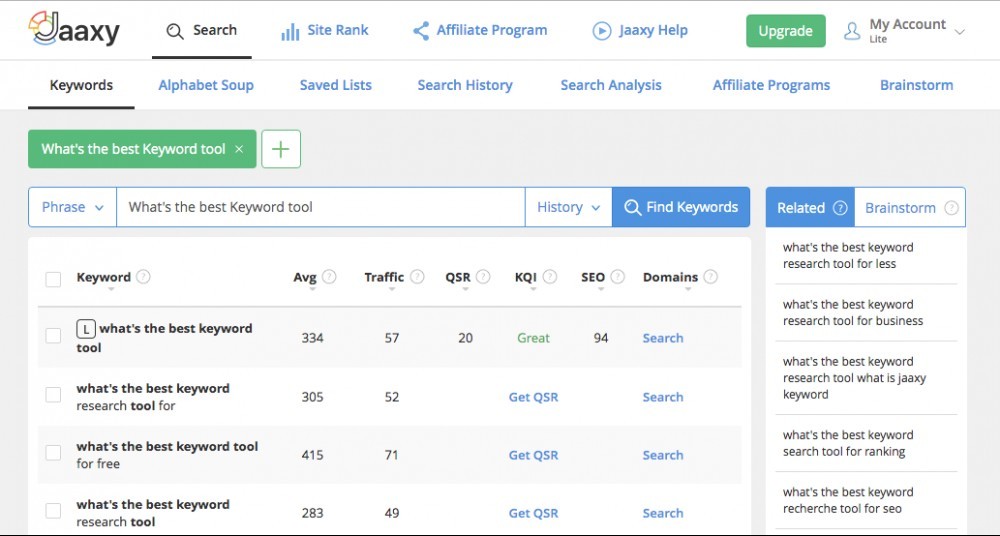
Task: Click the keyword search input field
Action: 321,207
